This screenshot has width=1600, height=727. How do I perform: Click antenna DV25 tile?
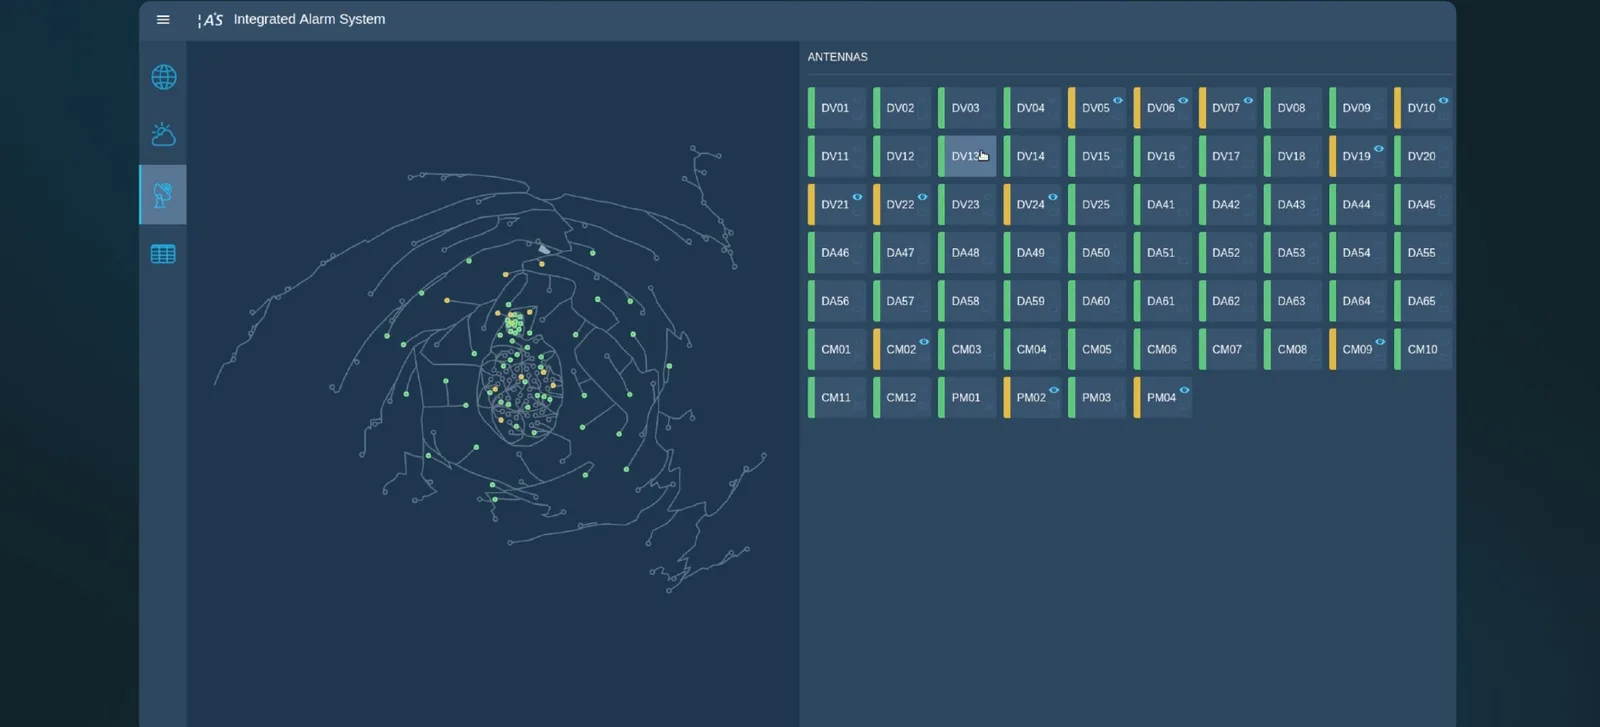coord(1097,204)
